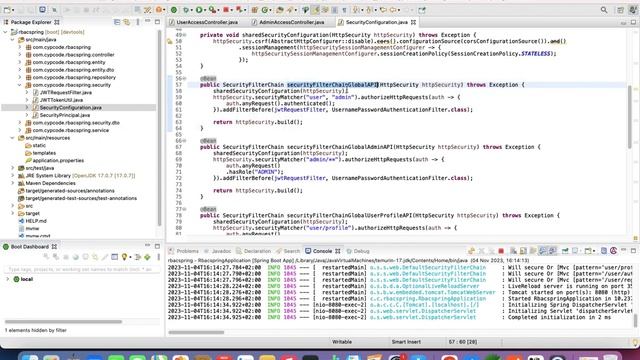The image size is (640, 360).
Task: Toggle show console on standard error
Action: [552, 251]
